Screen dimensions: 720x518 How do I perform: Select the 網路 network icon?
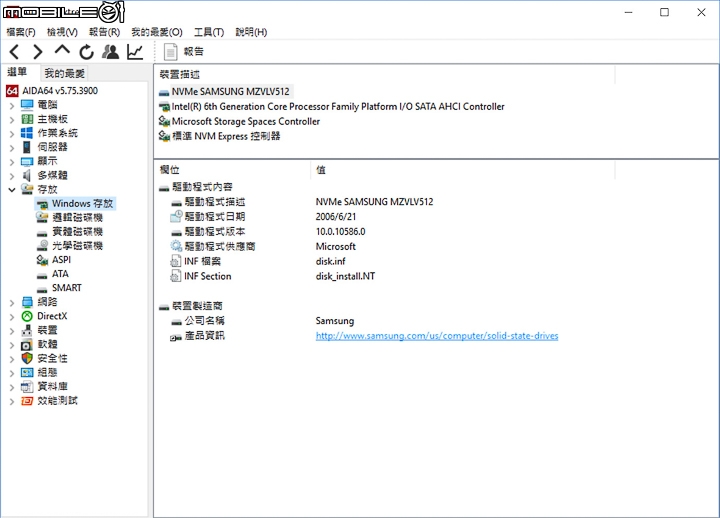27,302
